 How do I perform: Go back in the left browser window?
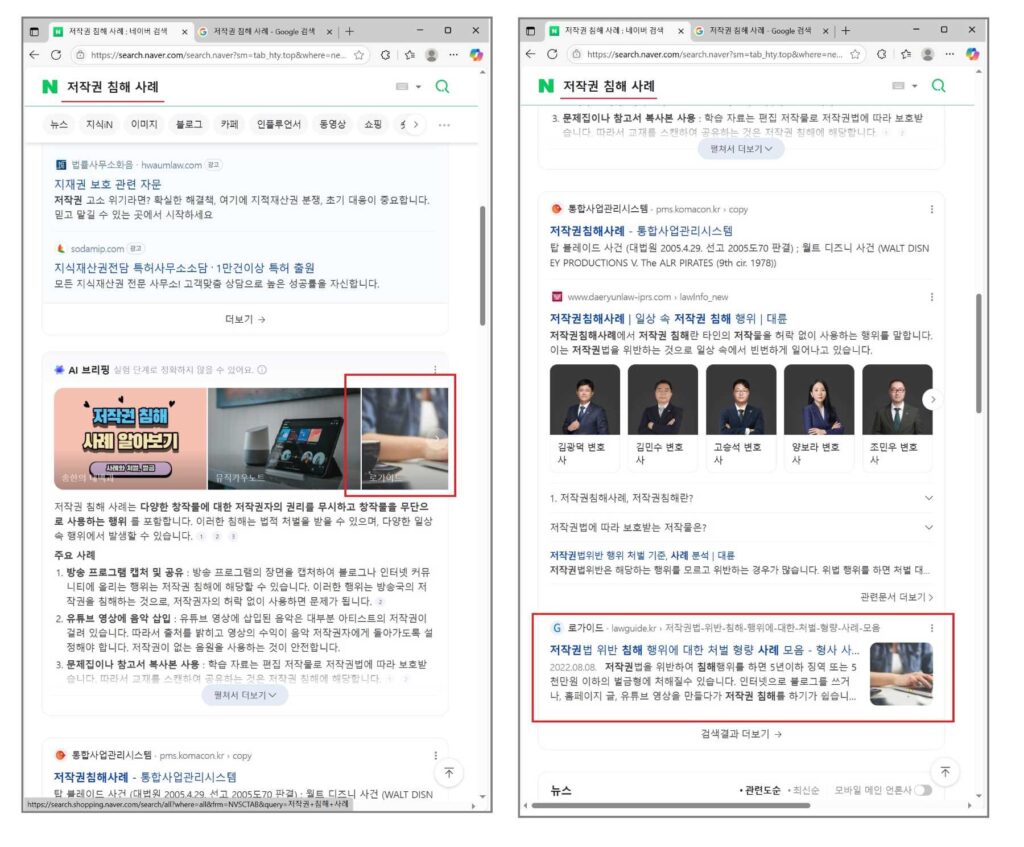coord(35,55)
